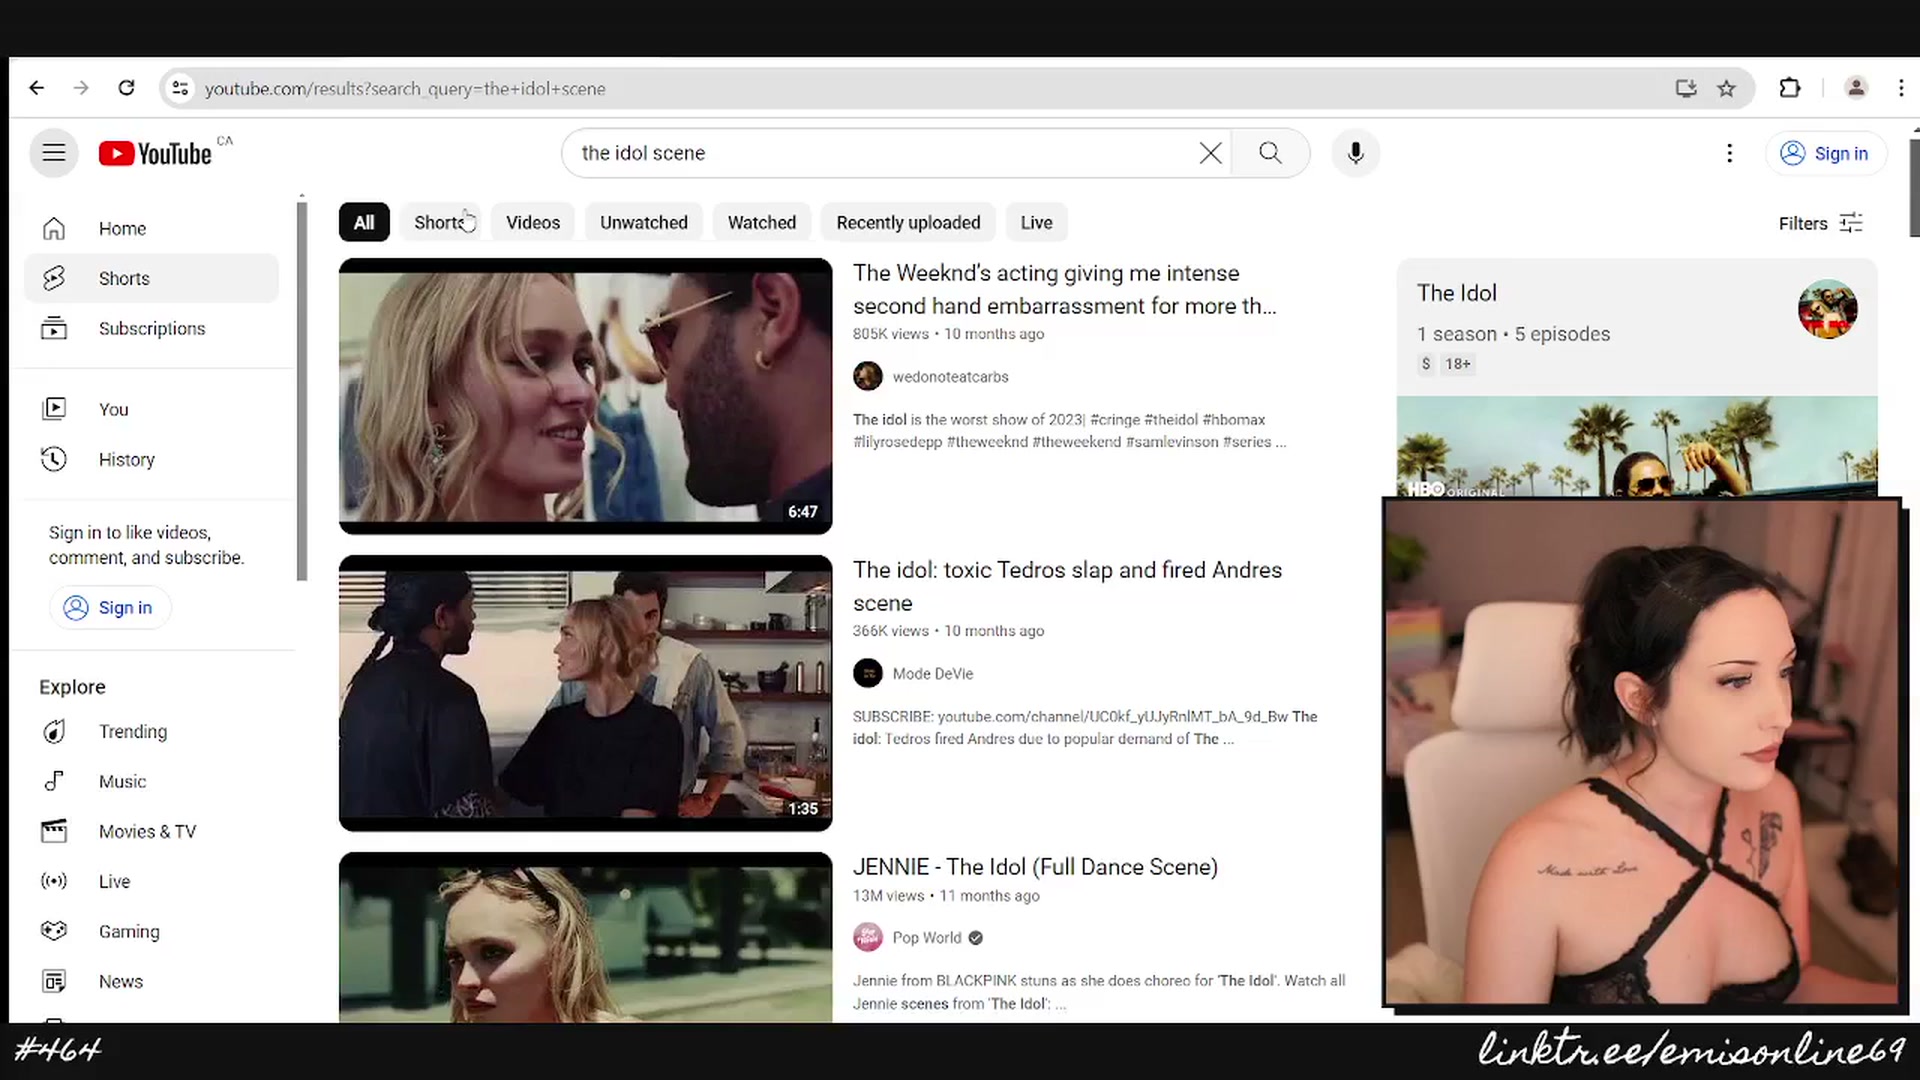Image resolution: width=1920 pixels, height=1080 pixels.
Task: Visit wedonoteatcarbs channel
Action: point(950,377)
